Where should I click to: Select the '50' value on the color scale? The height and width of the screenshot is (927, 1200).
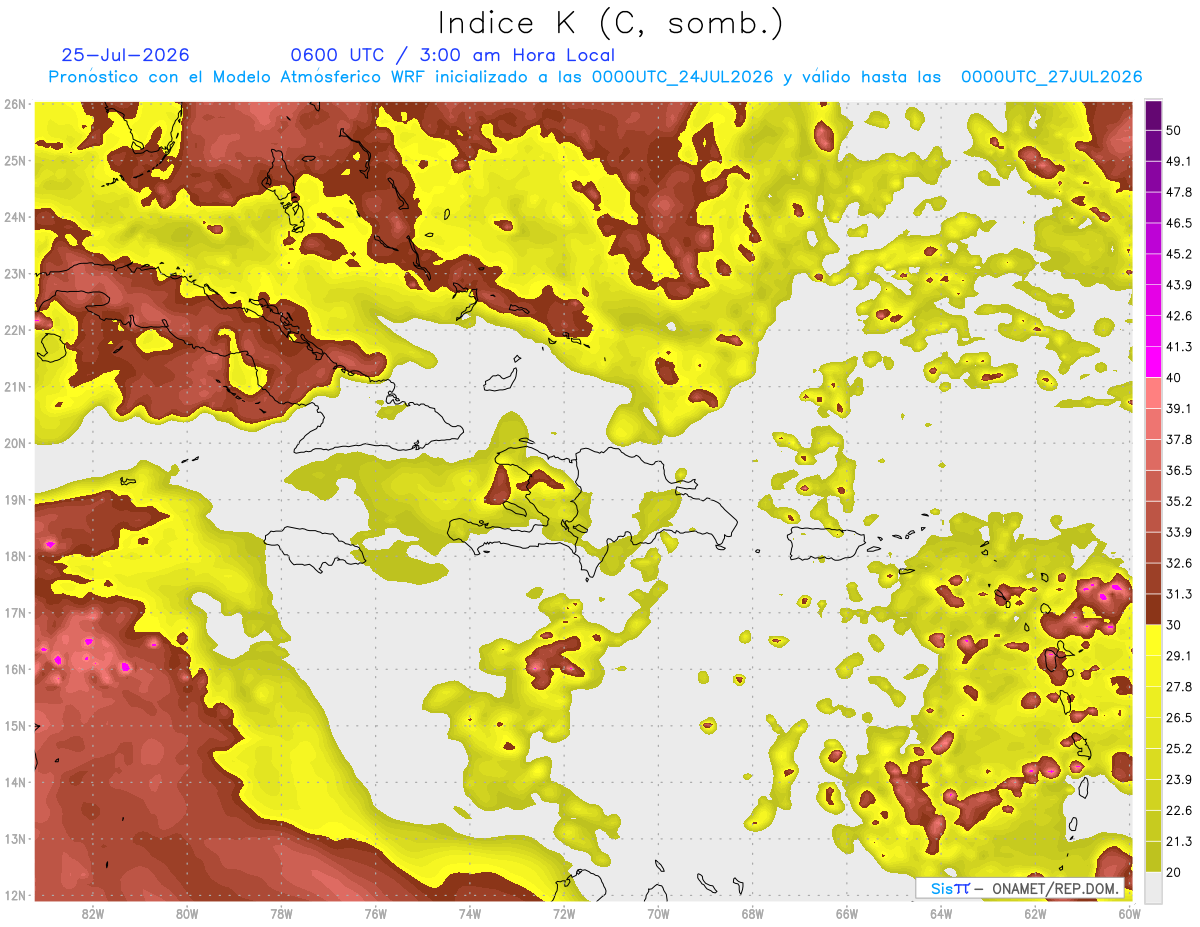pos(1175,131)
